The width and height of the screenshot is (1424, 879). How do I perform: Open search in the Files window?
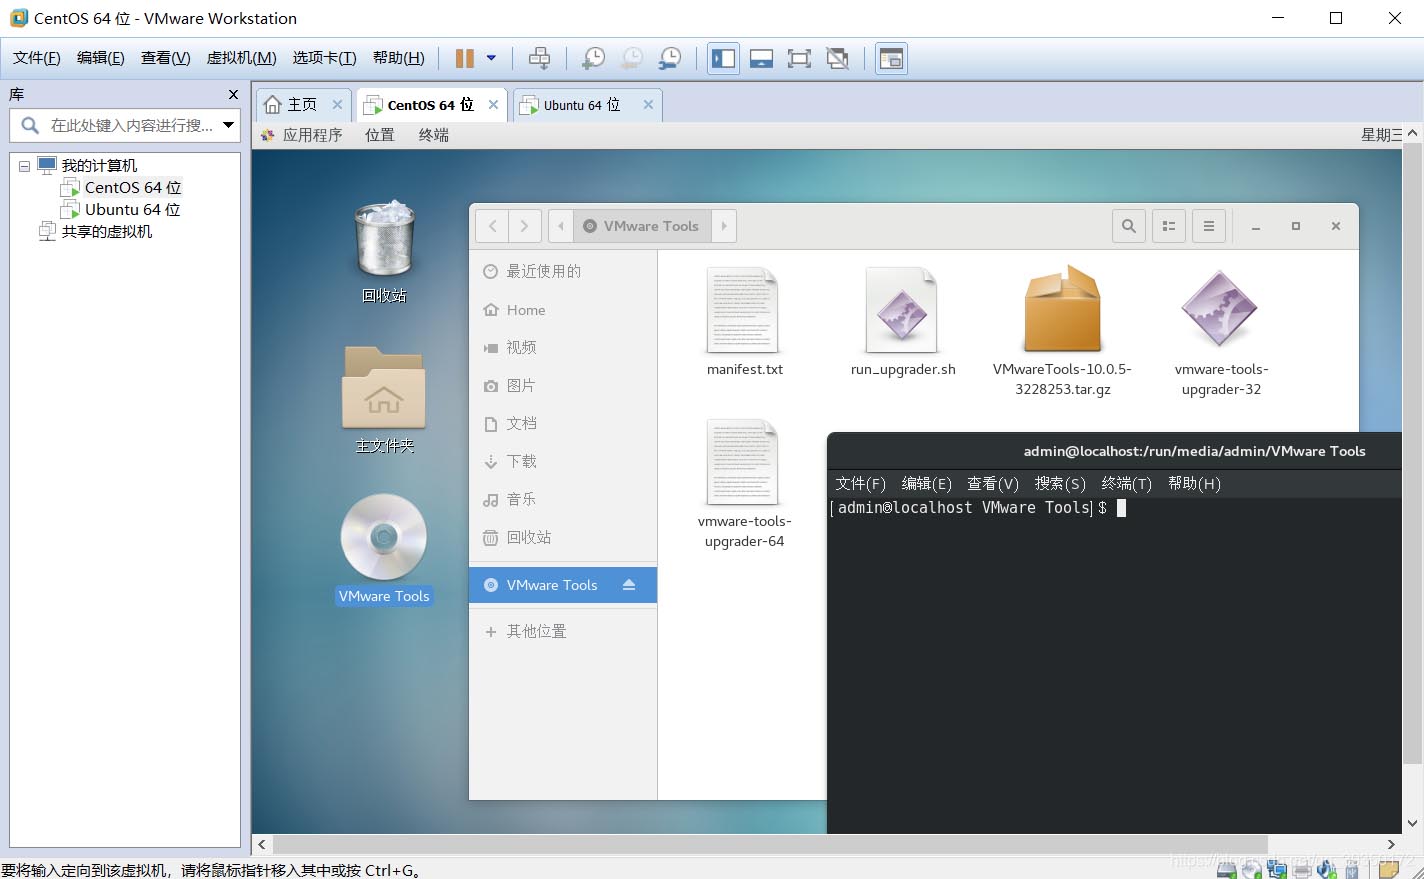click(1129, 226)
